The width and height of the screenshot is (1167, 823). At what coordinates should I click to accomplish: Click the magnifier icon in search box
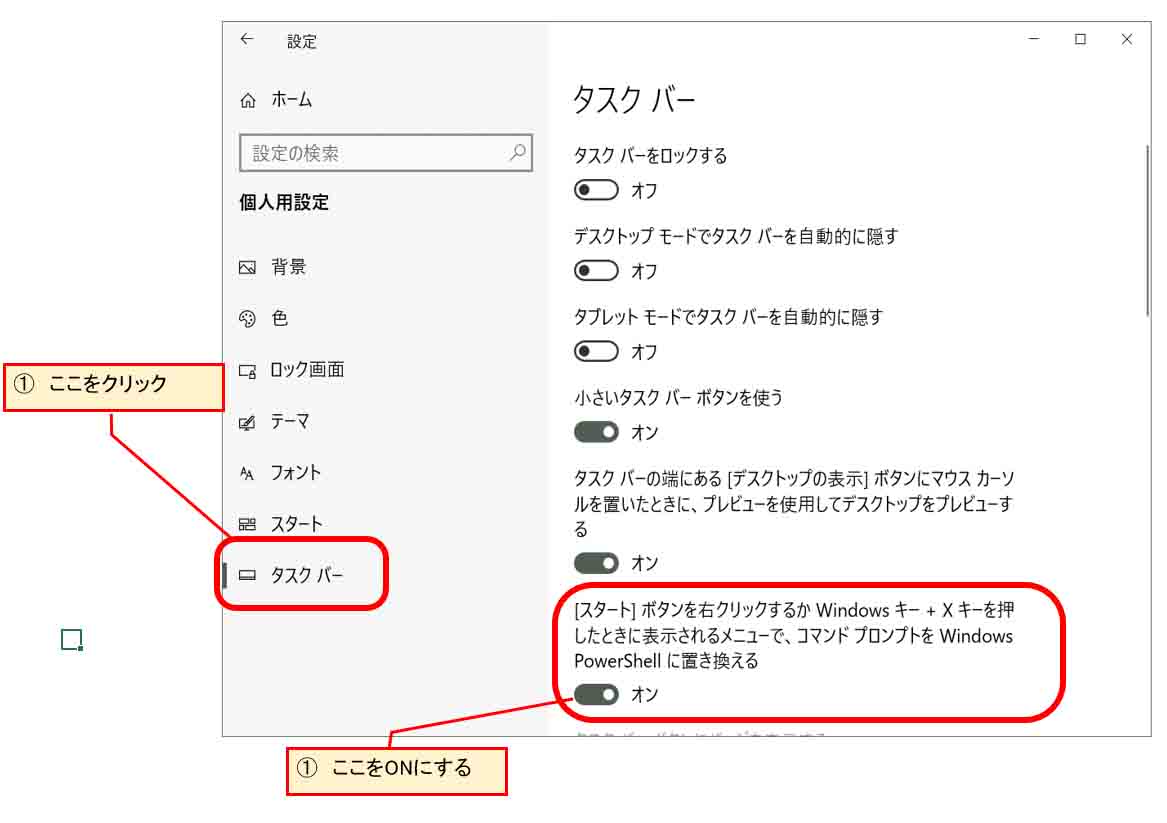pyautogui.click(x=517, y=153)
